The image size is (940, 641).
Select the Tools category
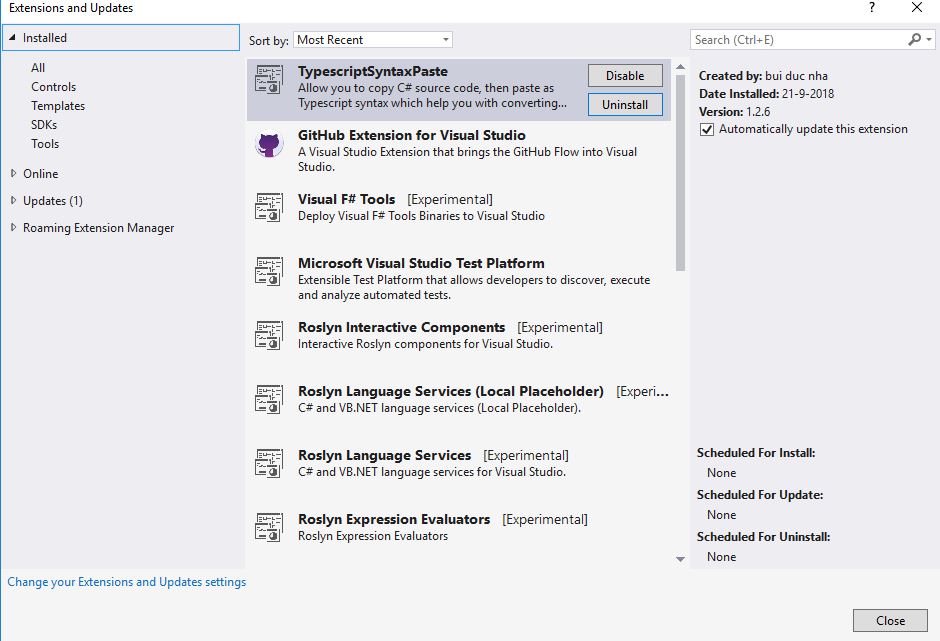click(45, 144)
